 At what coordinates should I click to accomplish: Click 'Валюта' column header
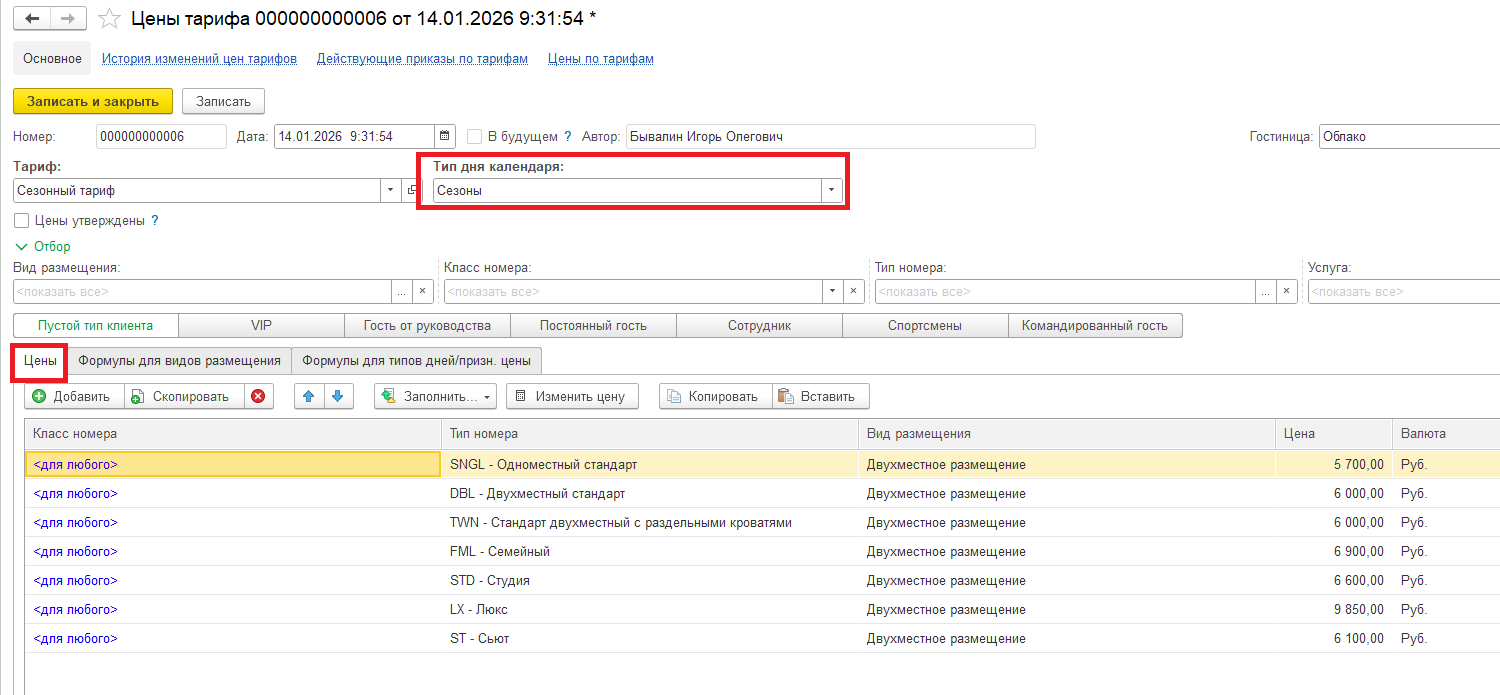(1446, 434)
